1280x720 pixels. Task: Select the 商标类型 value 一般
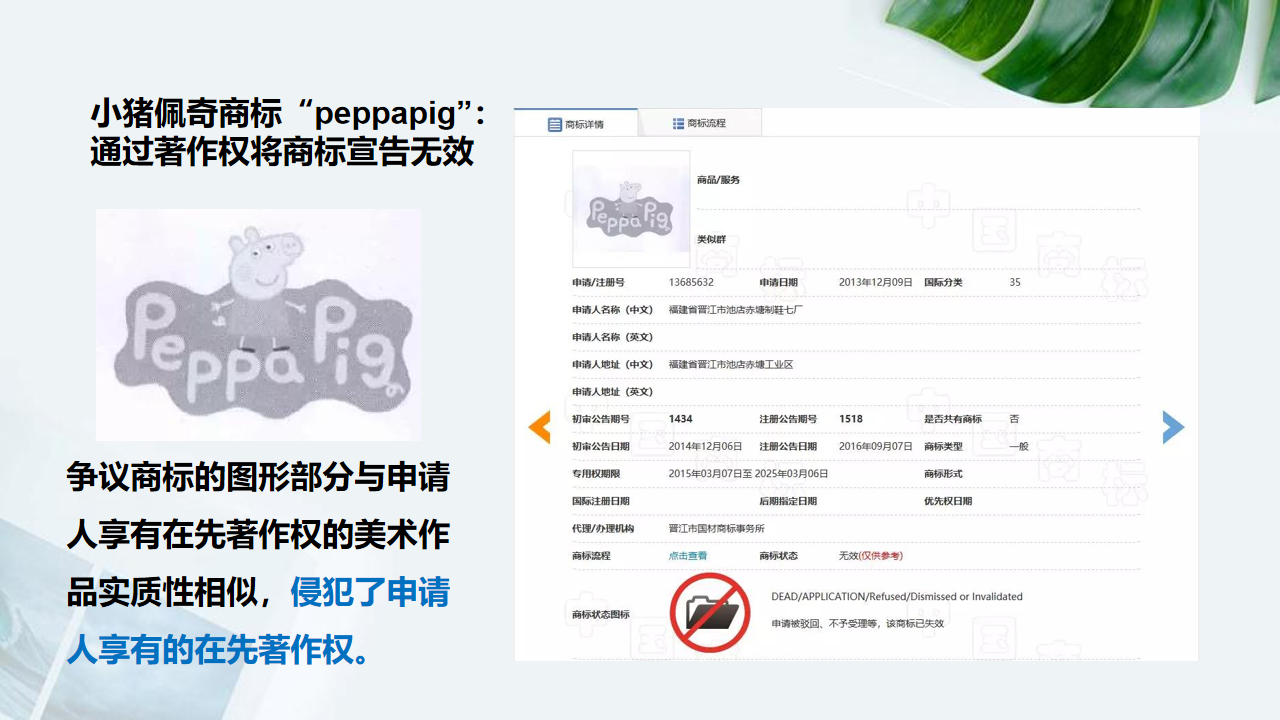(x=1018, y=446)
